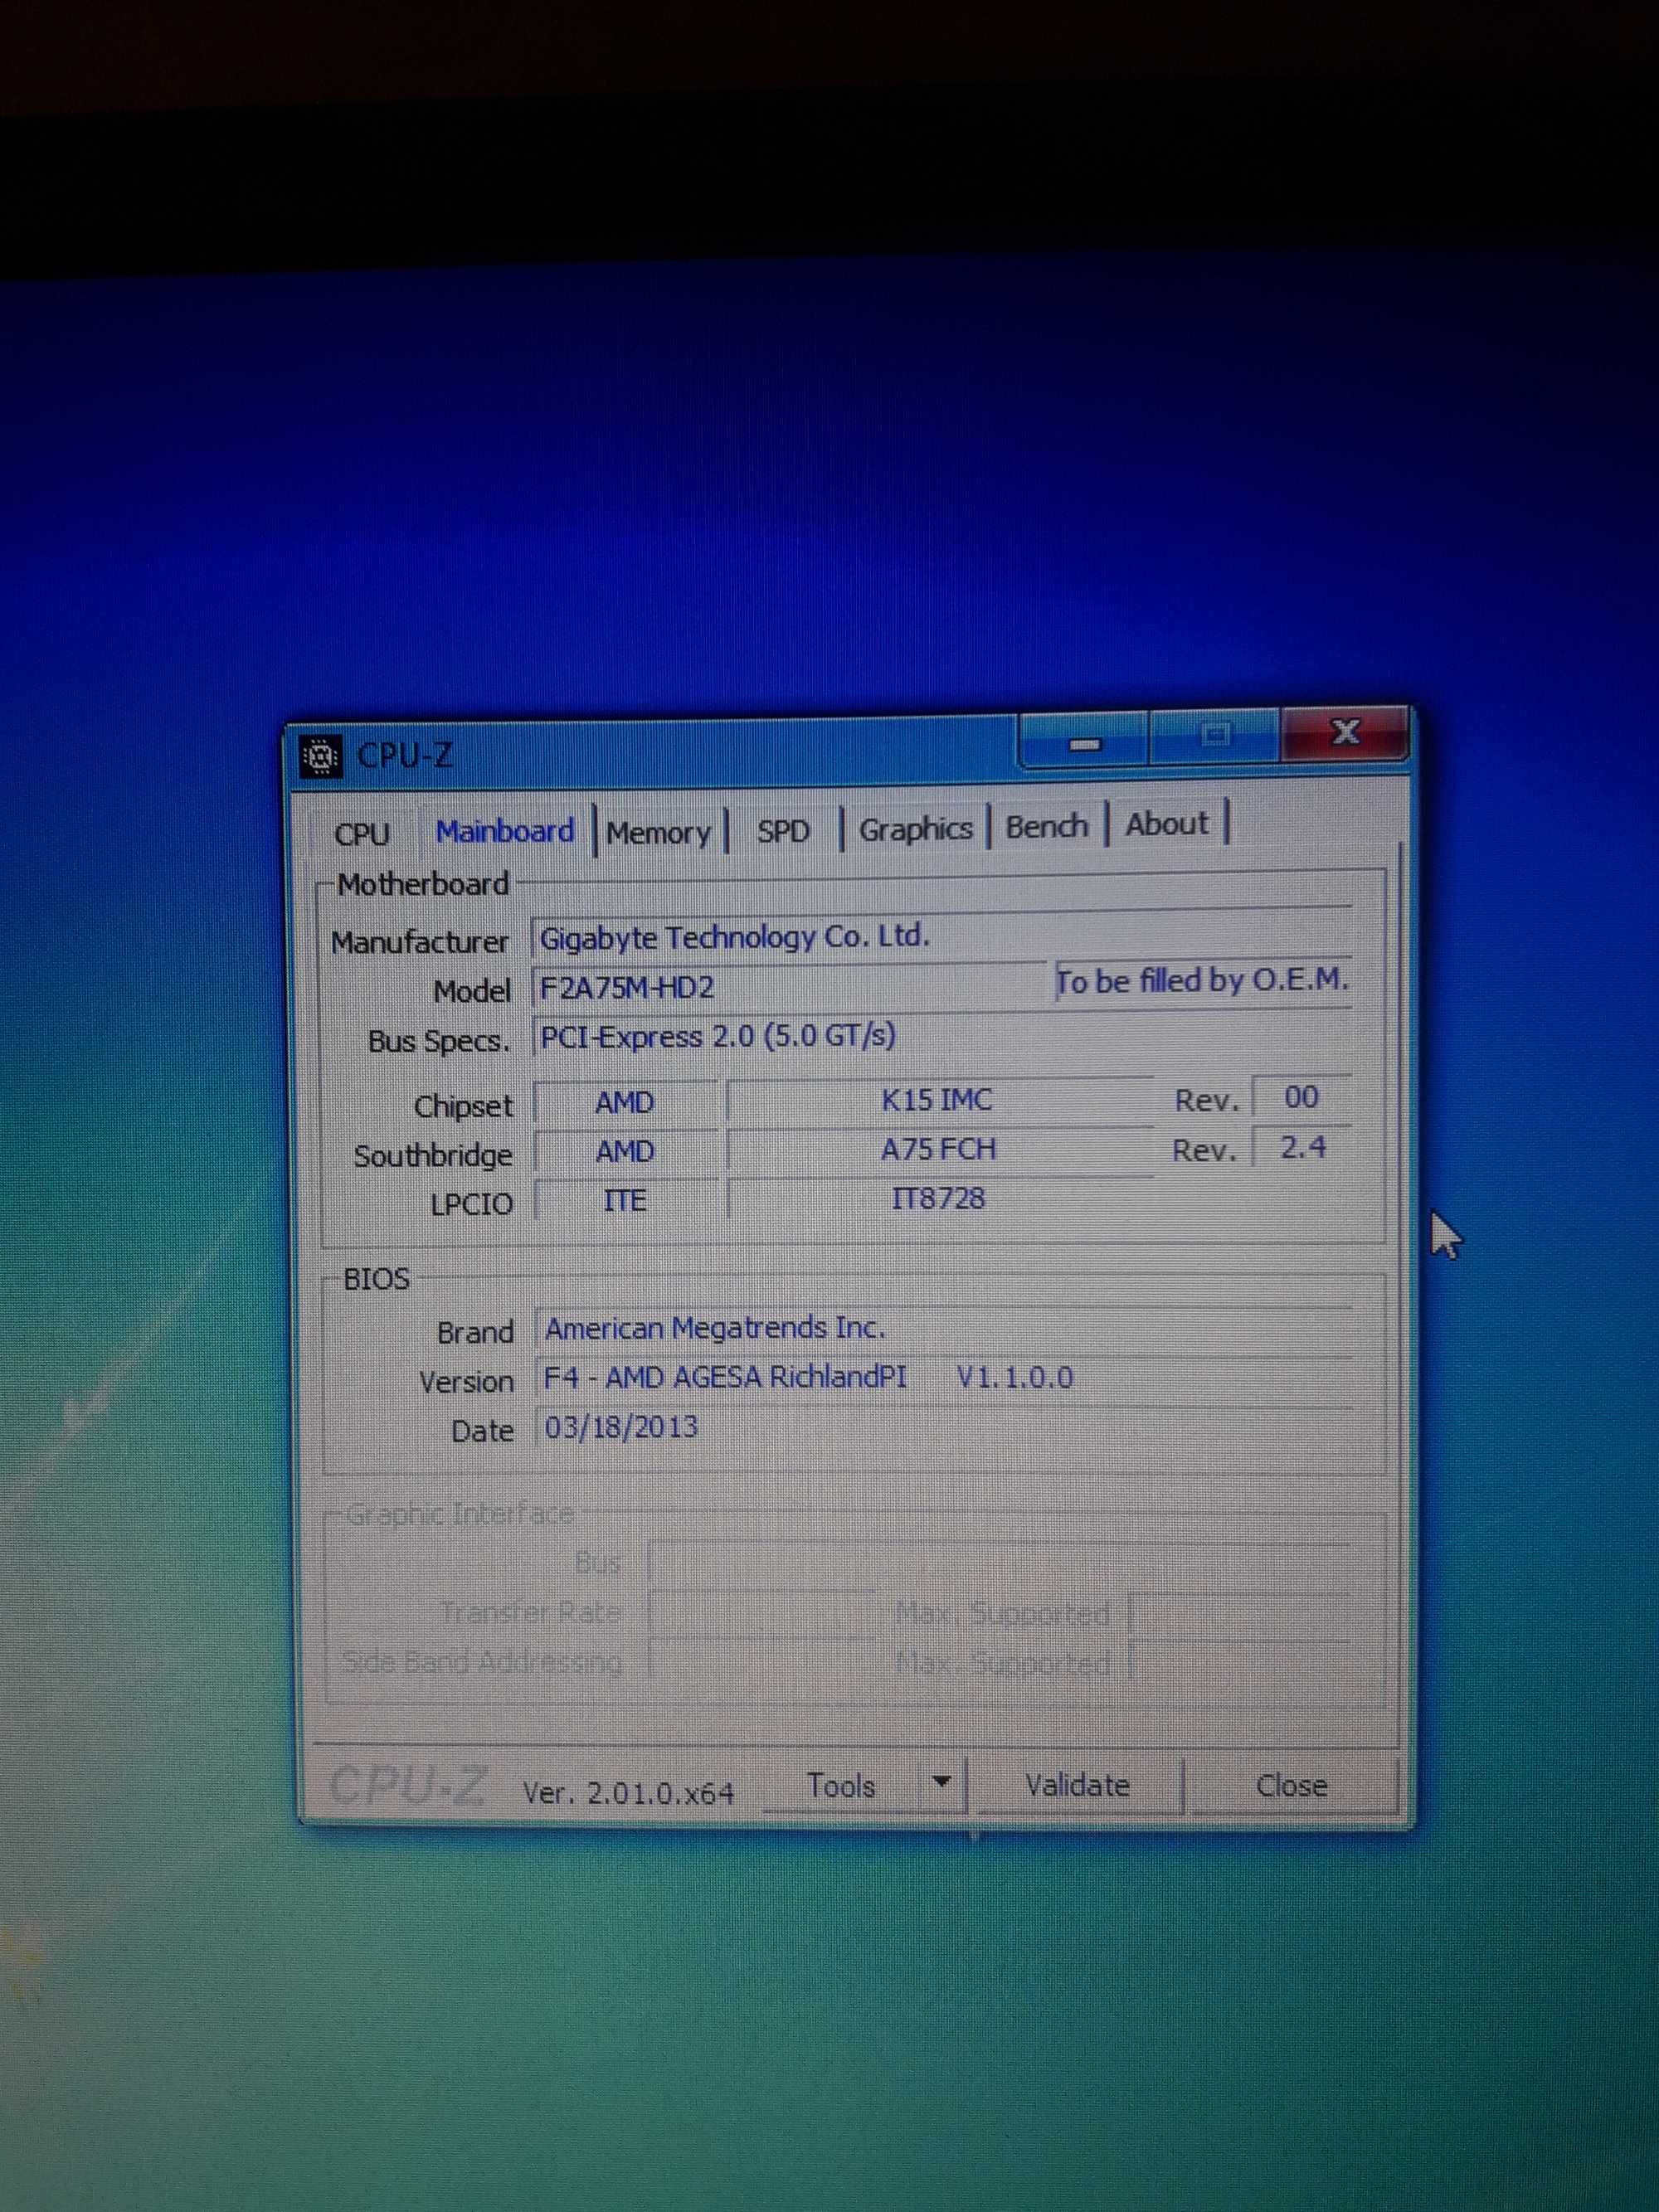Click the AMD vendor field in Southbridge row
The width and height of the screenshot is (1659, 2212).
coord(626,1152)
